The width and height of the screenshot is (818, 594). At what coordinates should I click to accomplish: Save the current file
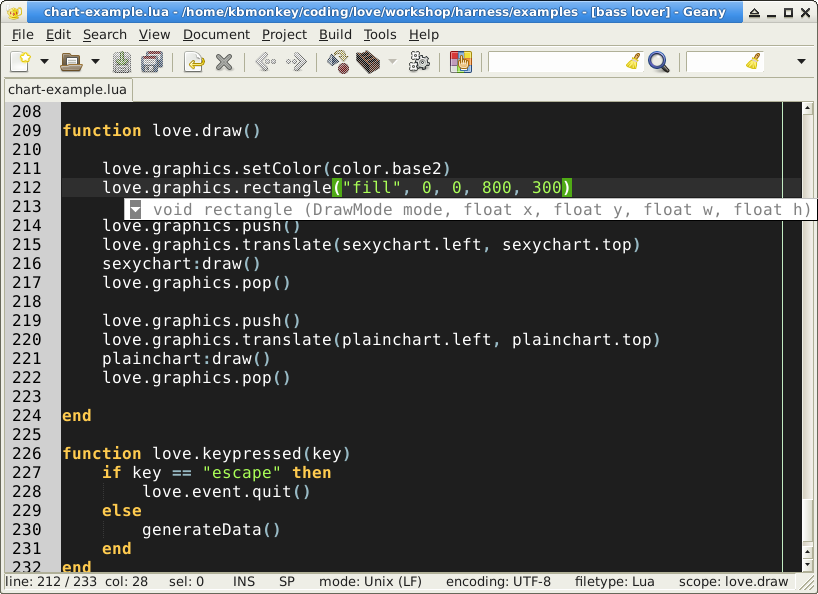122,62
